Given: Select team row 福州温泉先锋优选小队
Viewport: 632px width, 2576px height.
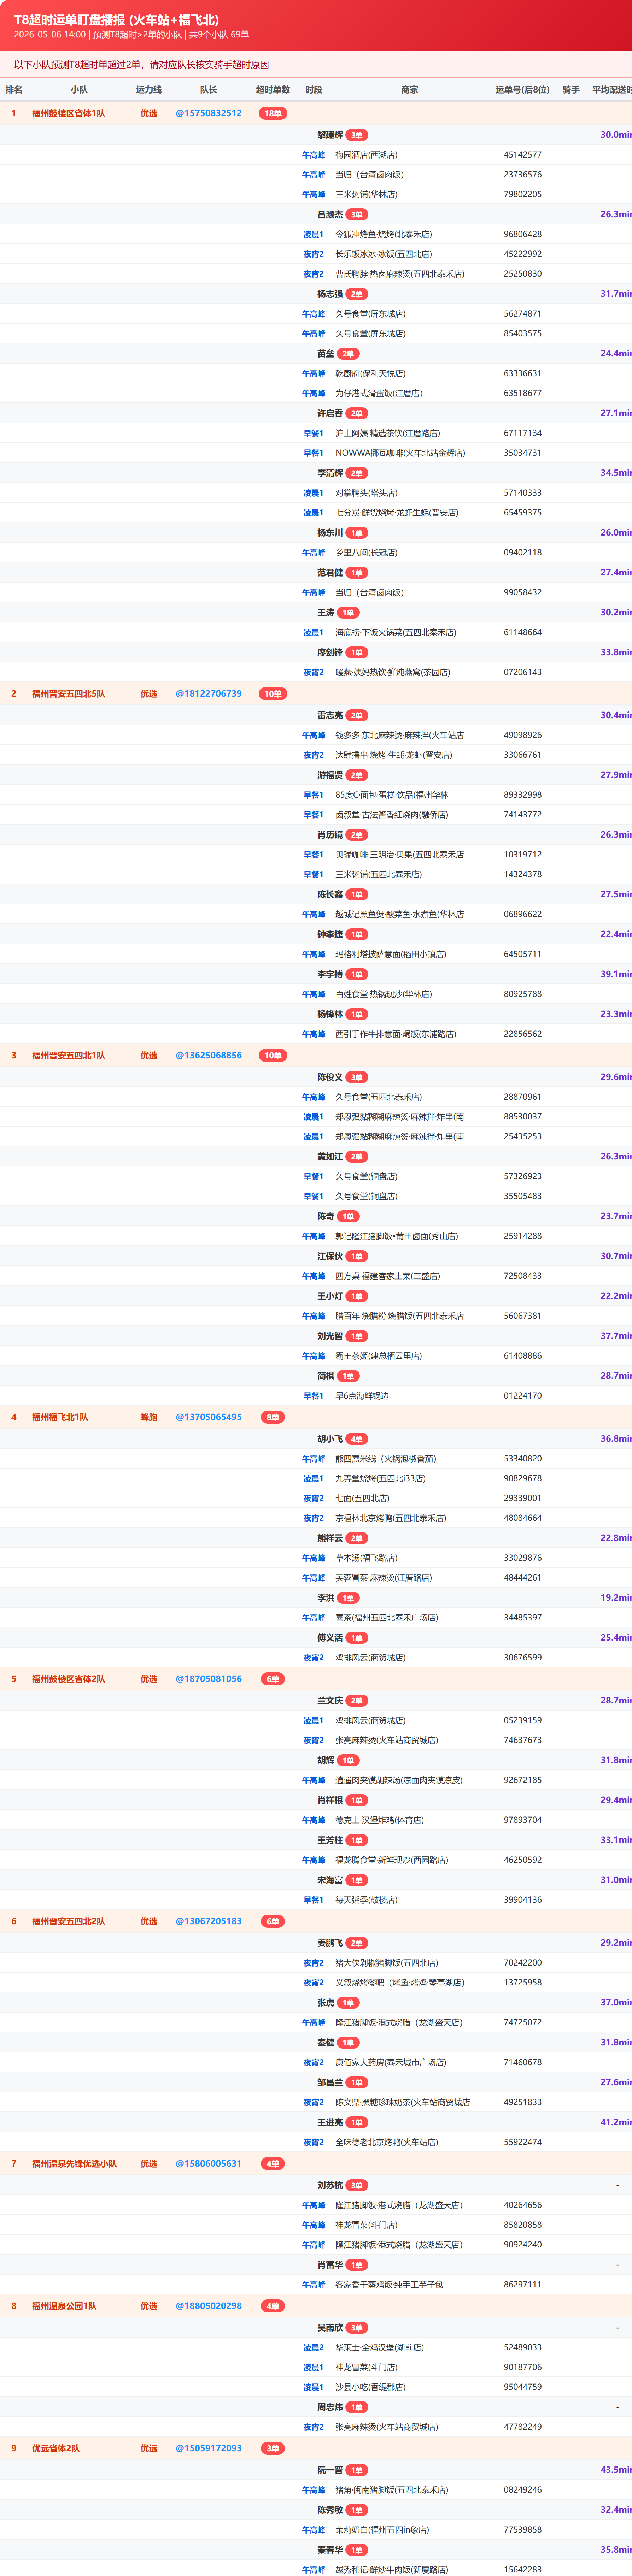Looking at the screenshot, I should tap(316, 2163).
